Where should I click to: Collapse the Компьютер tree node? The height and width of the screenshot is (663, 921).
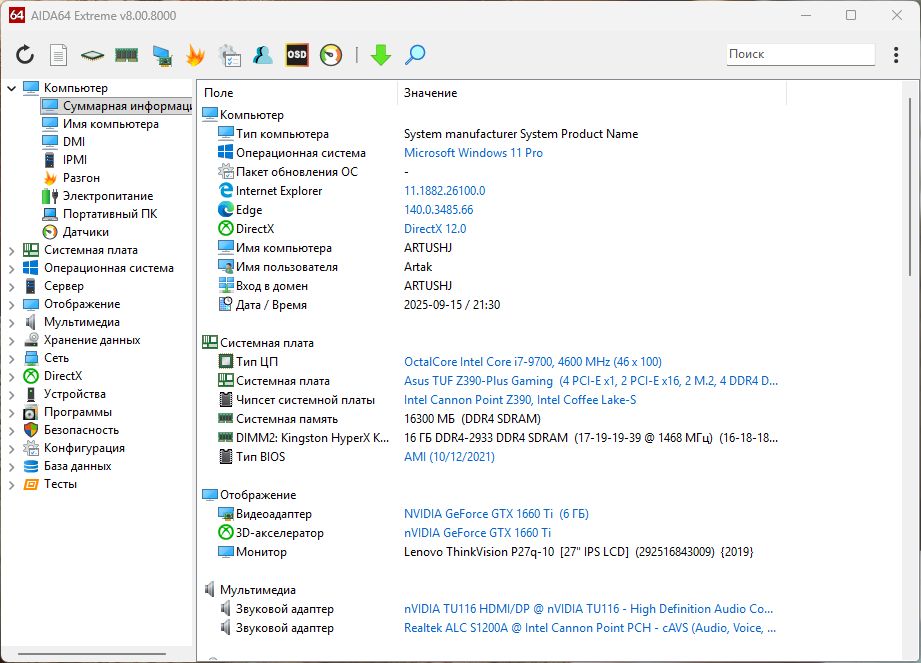[11, 88]
